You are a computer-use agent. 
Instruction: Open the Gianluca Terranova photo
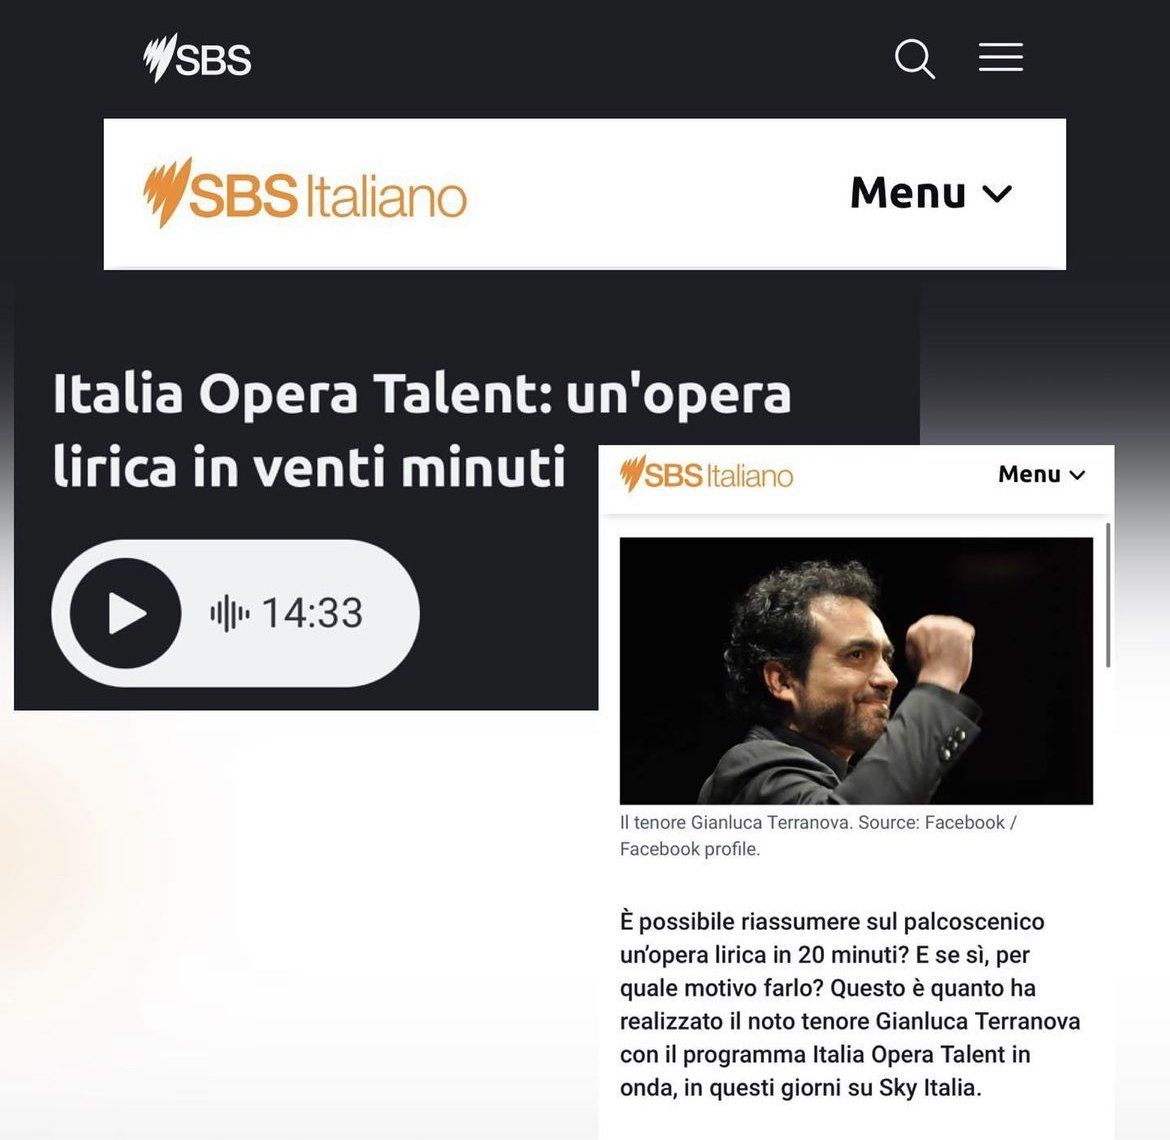(856, 671)
